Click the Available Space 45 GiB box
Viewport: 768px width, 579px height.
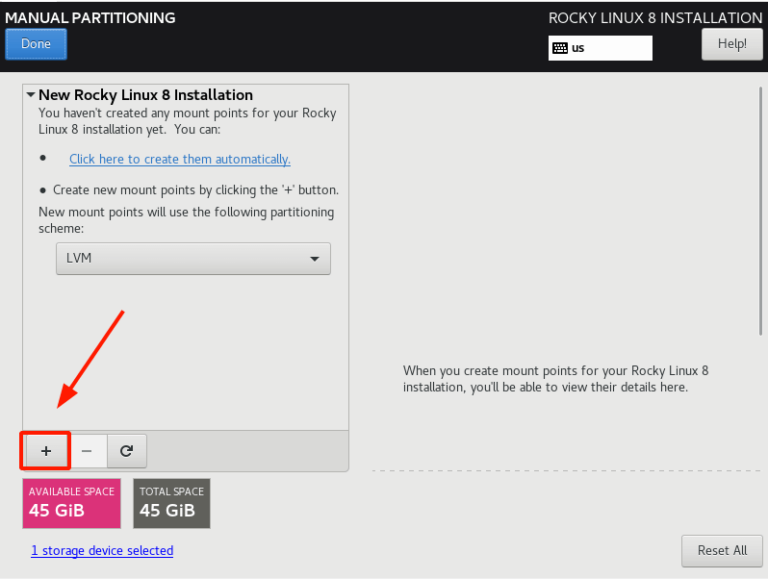tap(72, 503)
